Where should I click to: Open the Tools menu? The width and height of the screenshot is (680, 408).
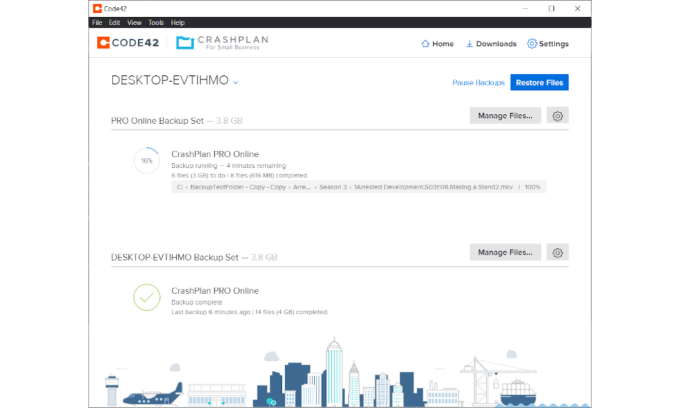(156, 23)
